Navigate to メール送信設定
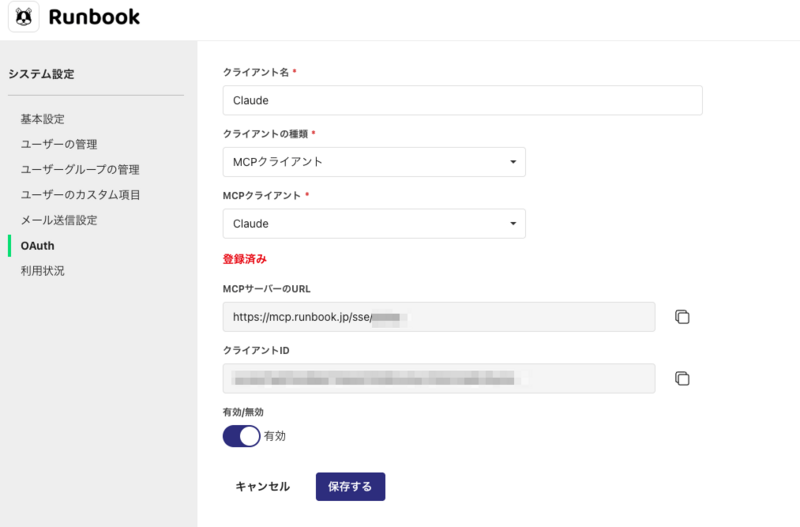 click(x=58, y=219)
